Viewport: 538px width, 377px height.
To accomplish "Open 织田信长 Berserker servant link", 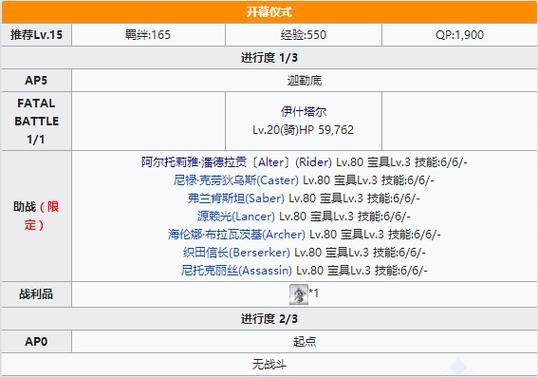I will (236, 252).
